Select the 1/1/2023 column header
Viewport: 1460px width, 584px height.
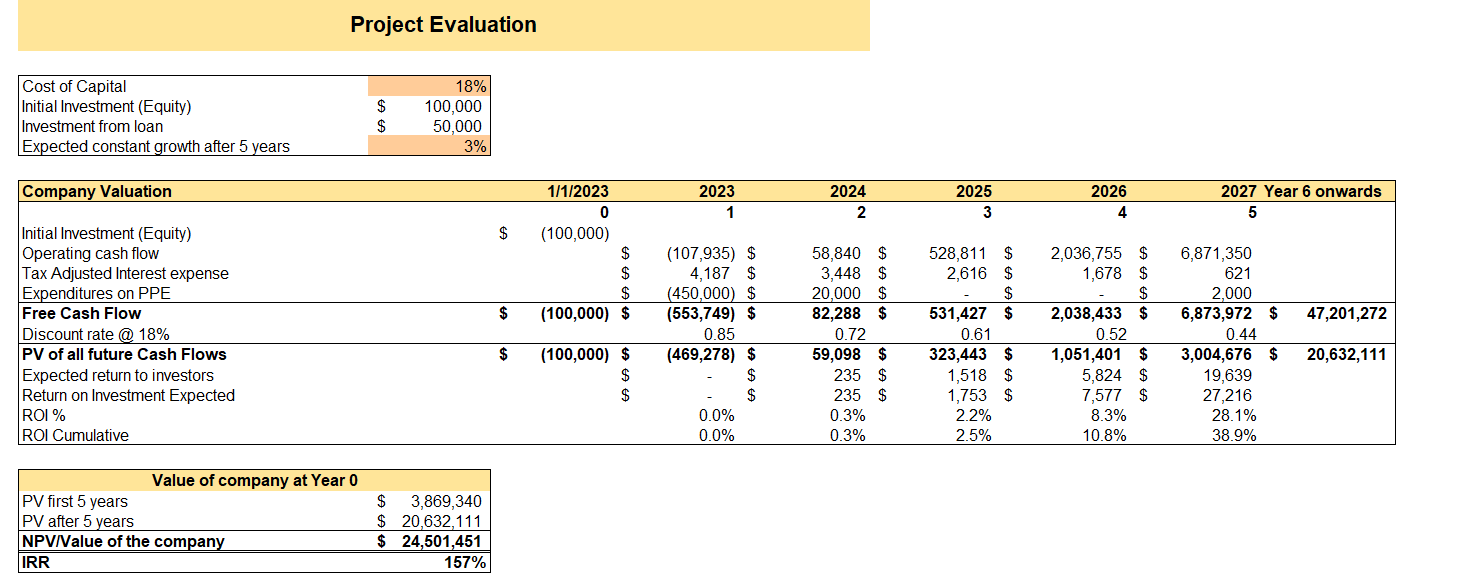(580, 191)
